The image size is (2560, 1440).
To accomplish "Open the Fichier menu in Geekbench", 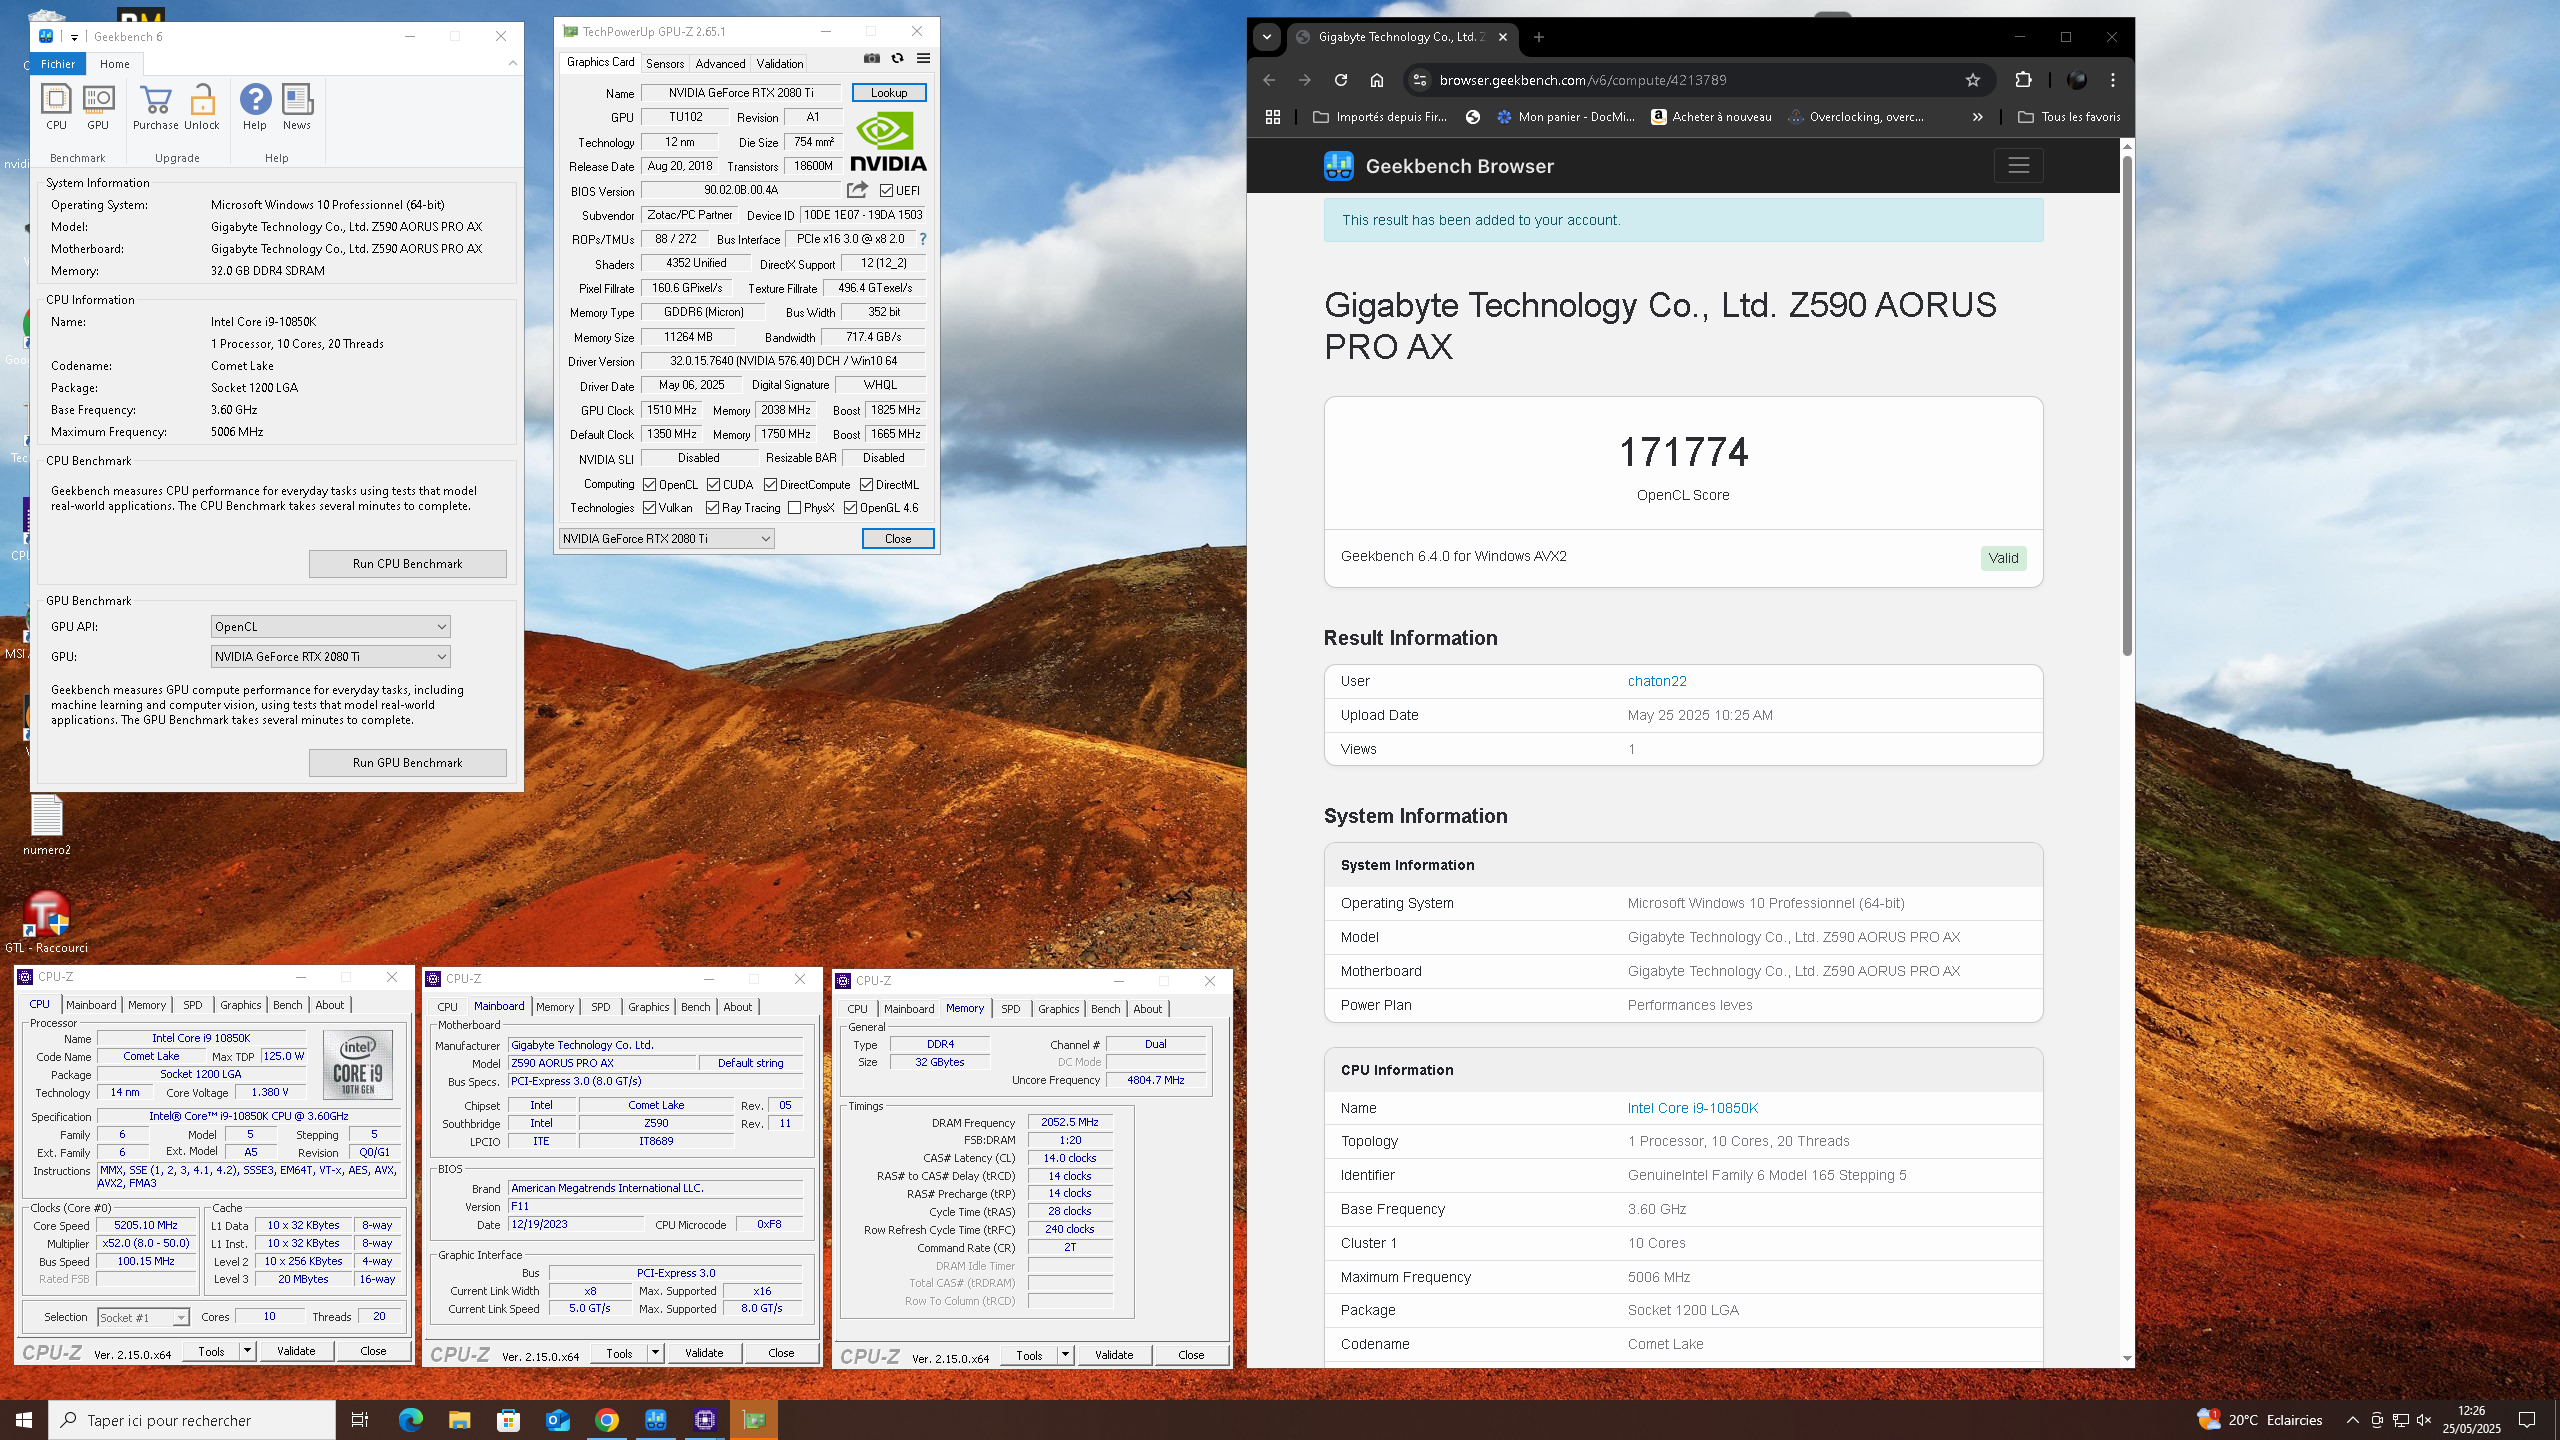I will point(58,64).
